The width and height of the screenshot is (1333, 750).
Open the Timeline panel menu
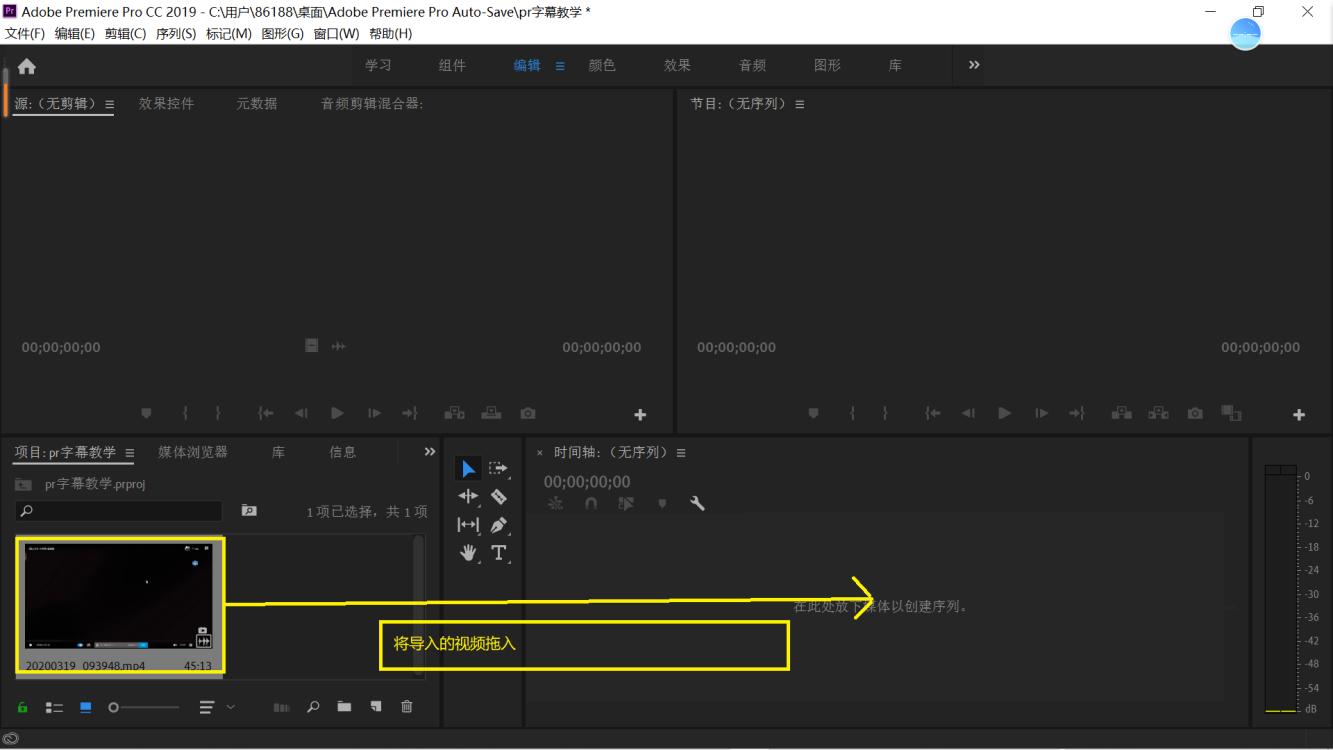(x=679, y=452)
